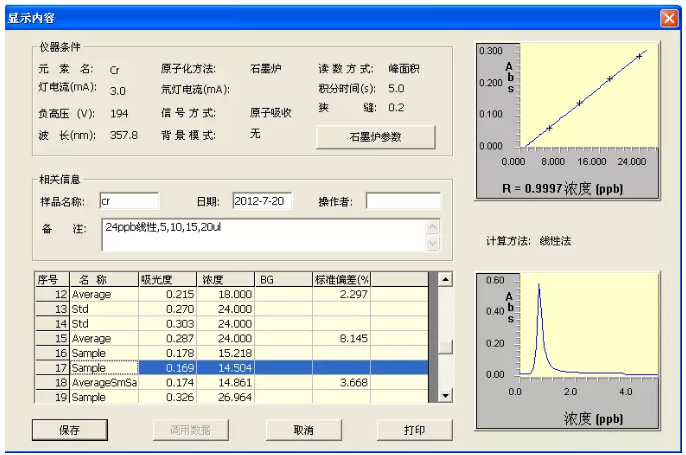Click the 吸光度 column header

tap(167, 279)
